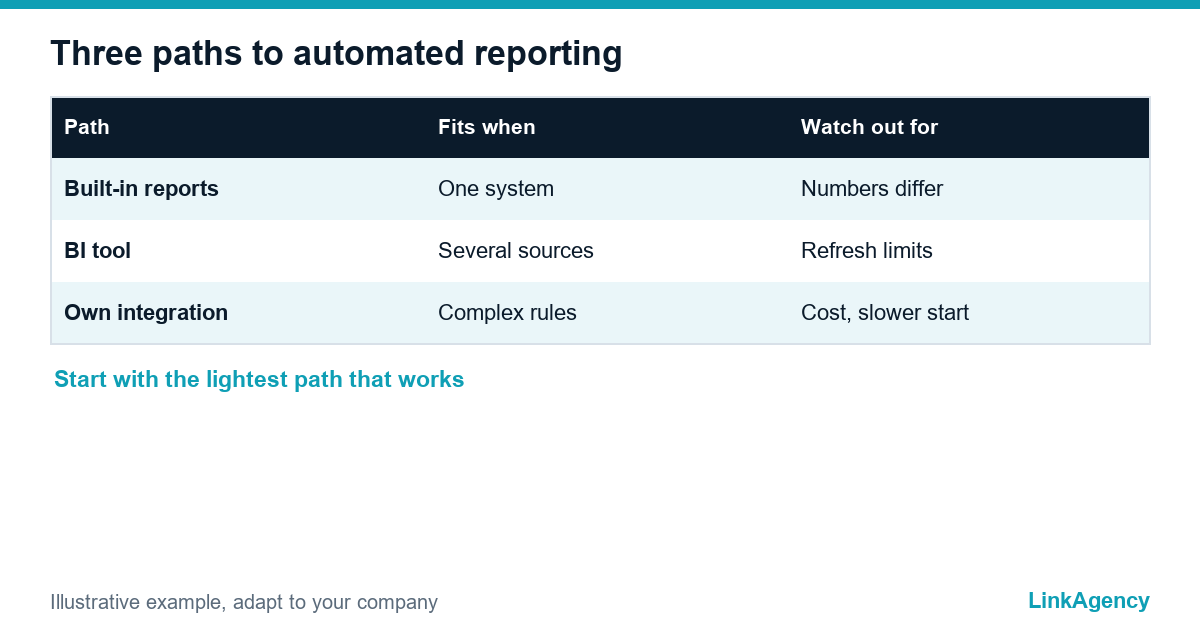Select the 'Watch out for' column header

[x=869, y=127]
